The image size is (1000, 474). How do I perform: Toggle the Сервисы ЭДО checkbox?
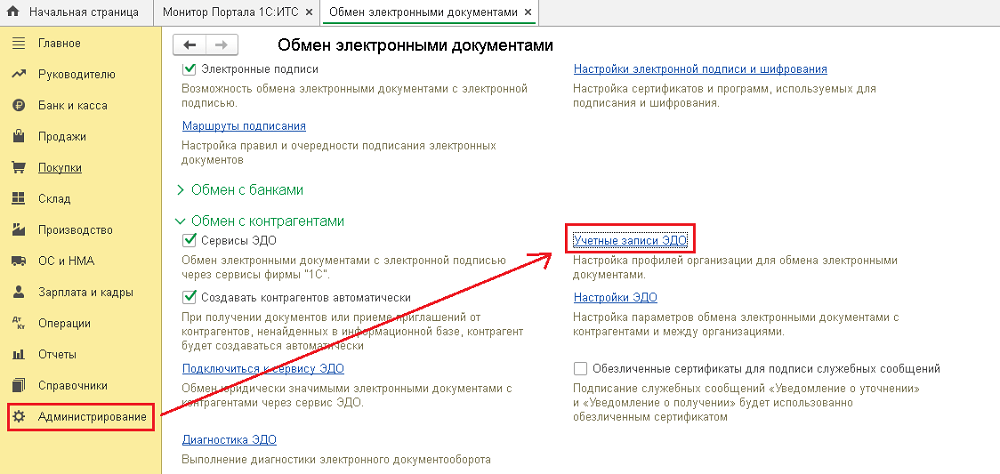tap(190, 240)
